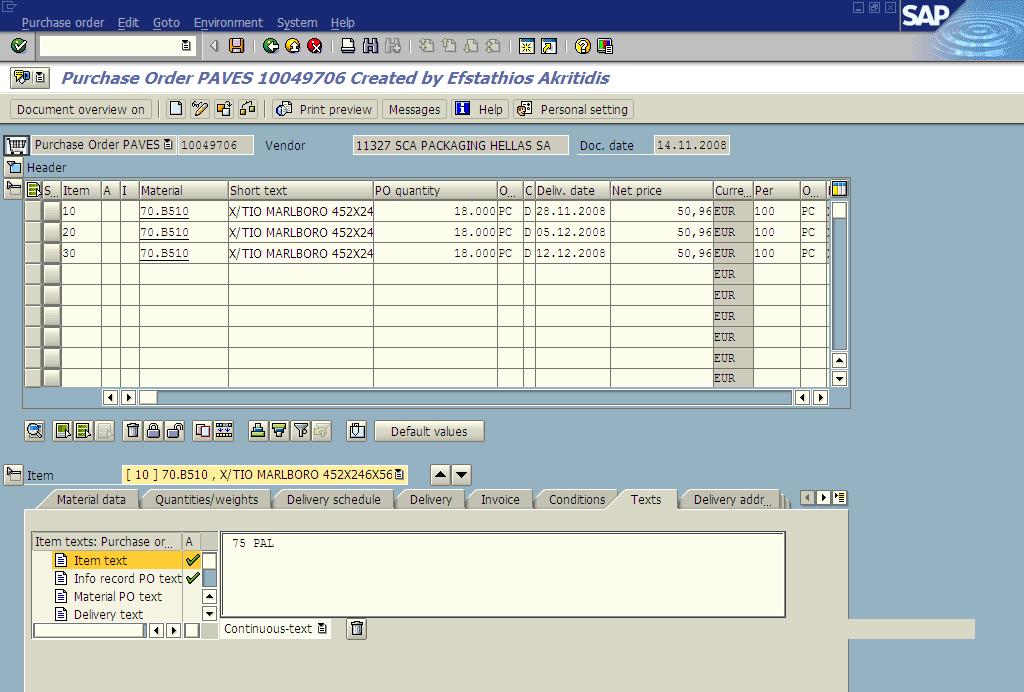Viewport: 1024px width, 692px height.
Task: Exit with the yellow up-arrow icon
Action: point(293,46)
